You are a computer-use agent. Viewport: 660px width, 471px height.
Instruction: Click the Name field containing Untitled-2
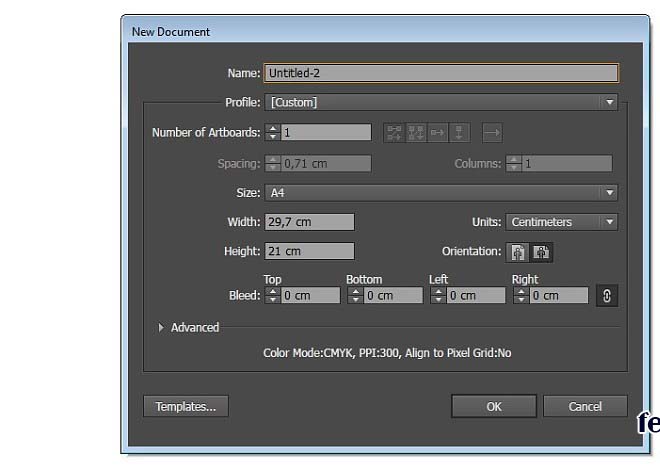point(441,73)
